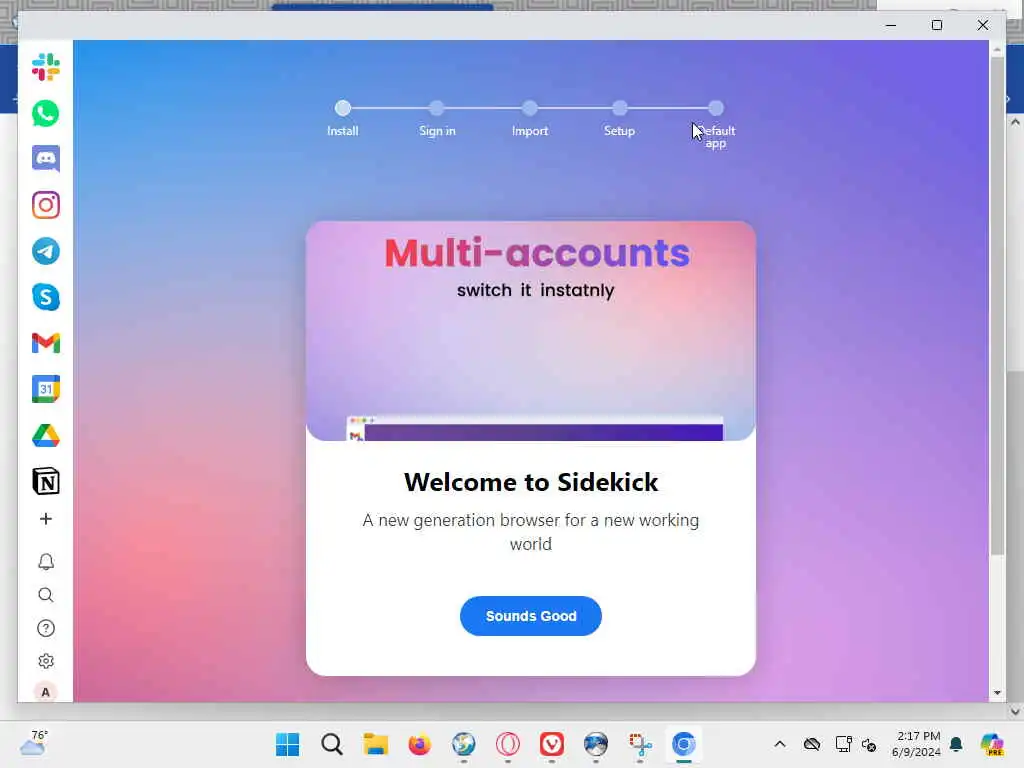Open notifications bell in sidebar
Viewport: 1024px width, 768px height.
[x=46, y=562]
